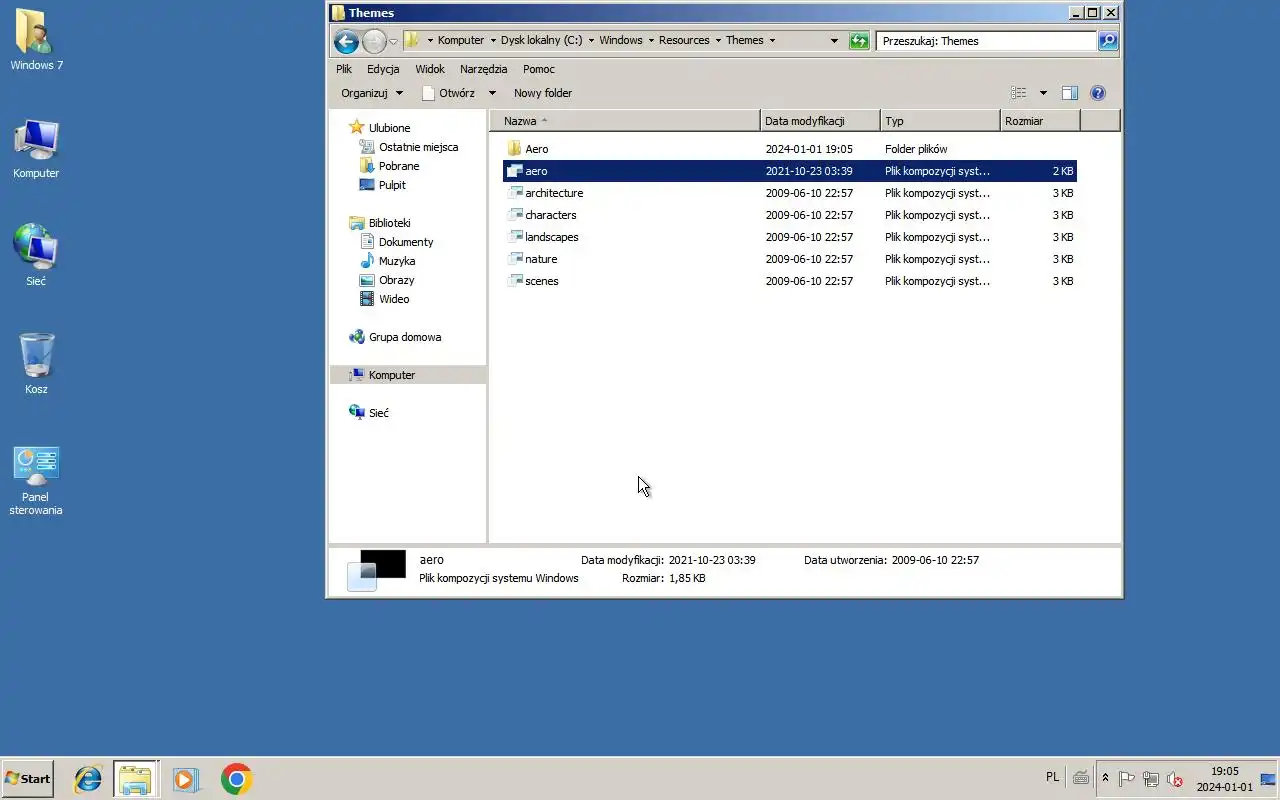The image size is (1280, 800).
Task: Sort by Data modyfikacji column header
Action: point(820,121)
